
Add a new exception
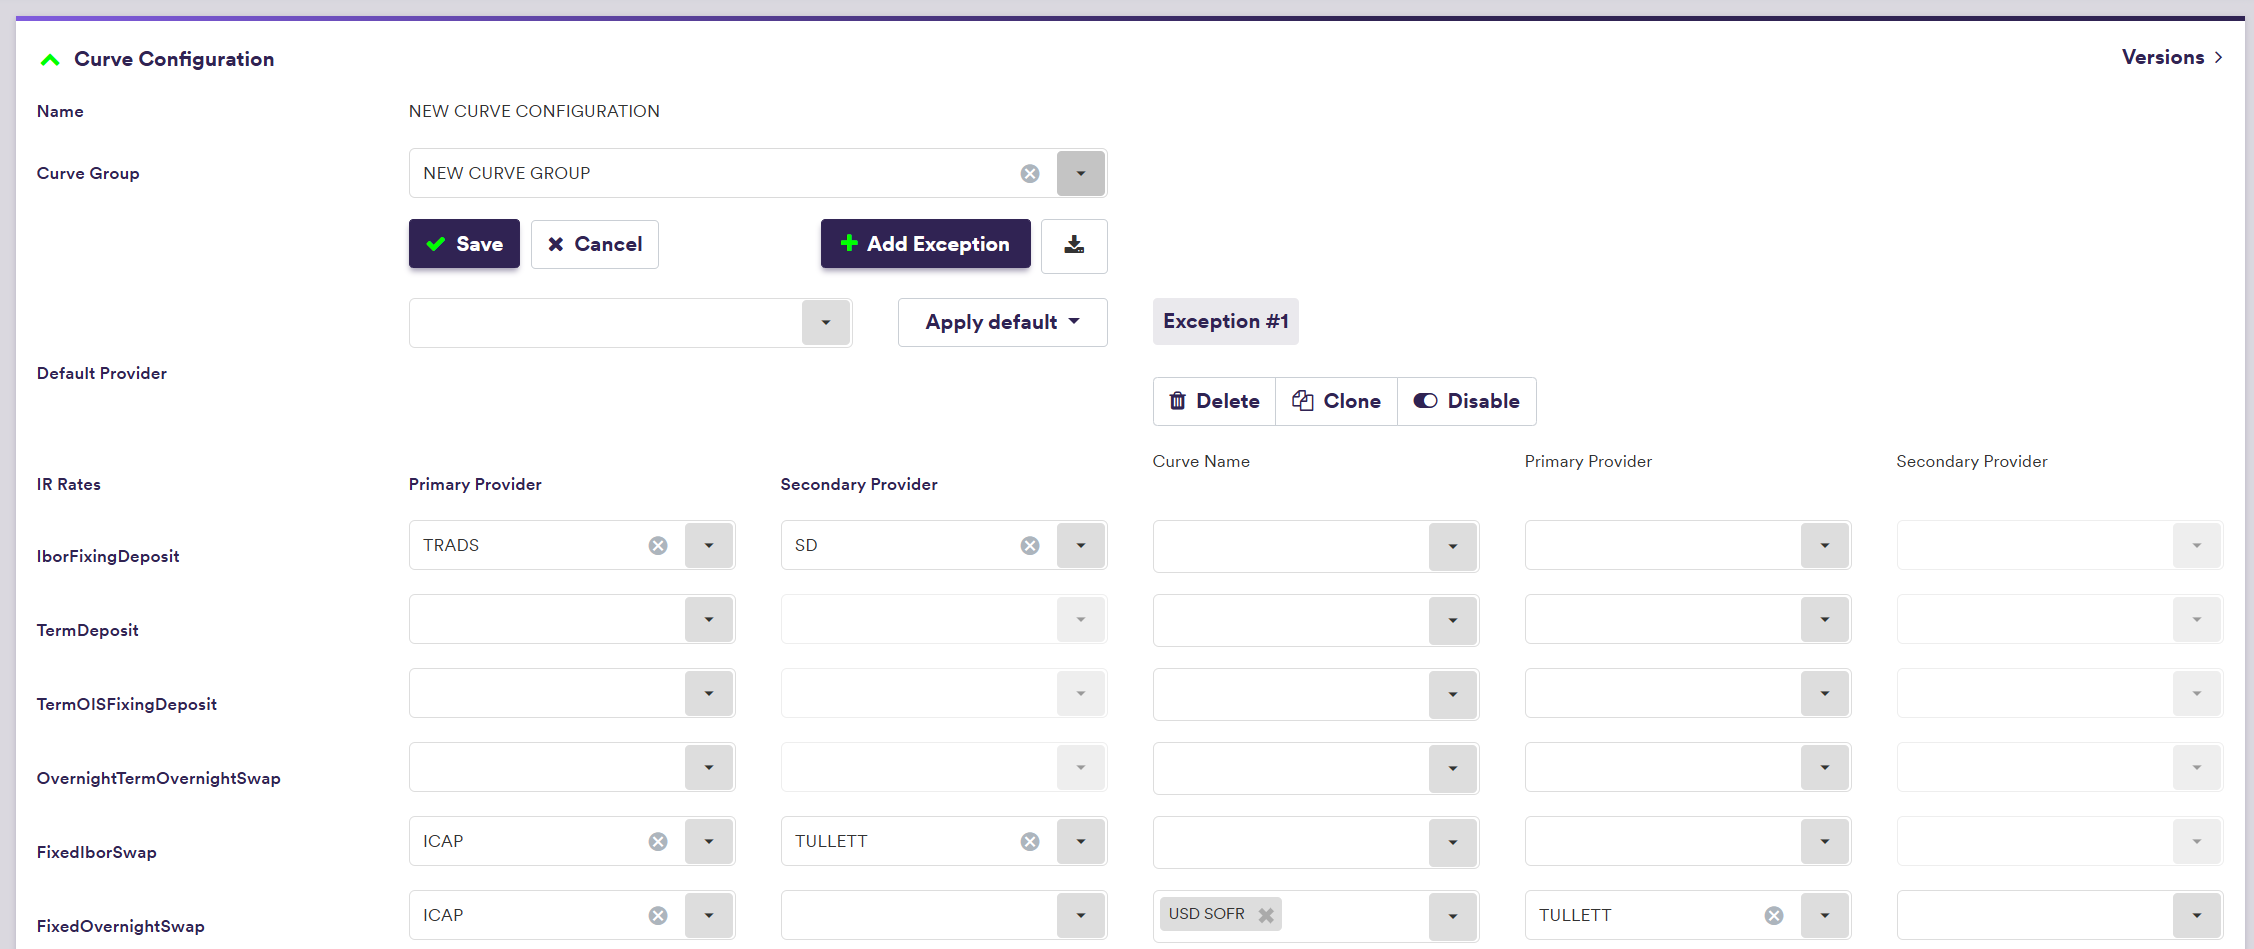coord(925,244)
